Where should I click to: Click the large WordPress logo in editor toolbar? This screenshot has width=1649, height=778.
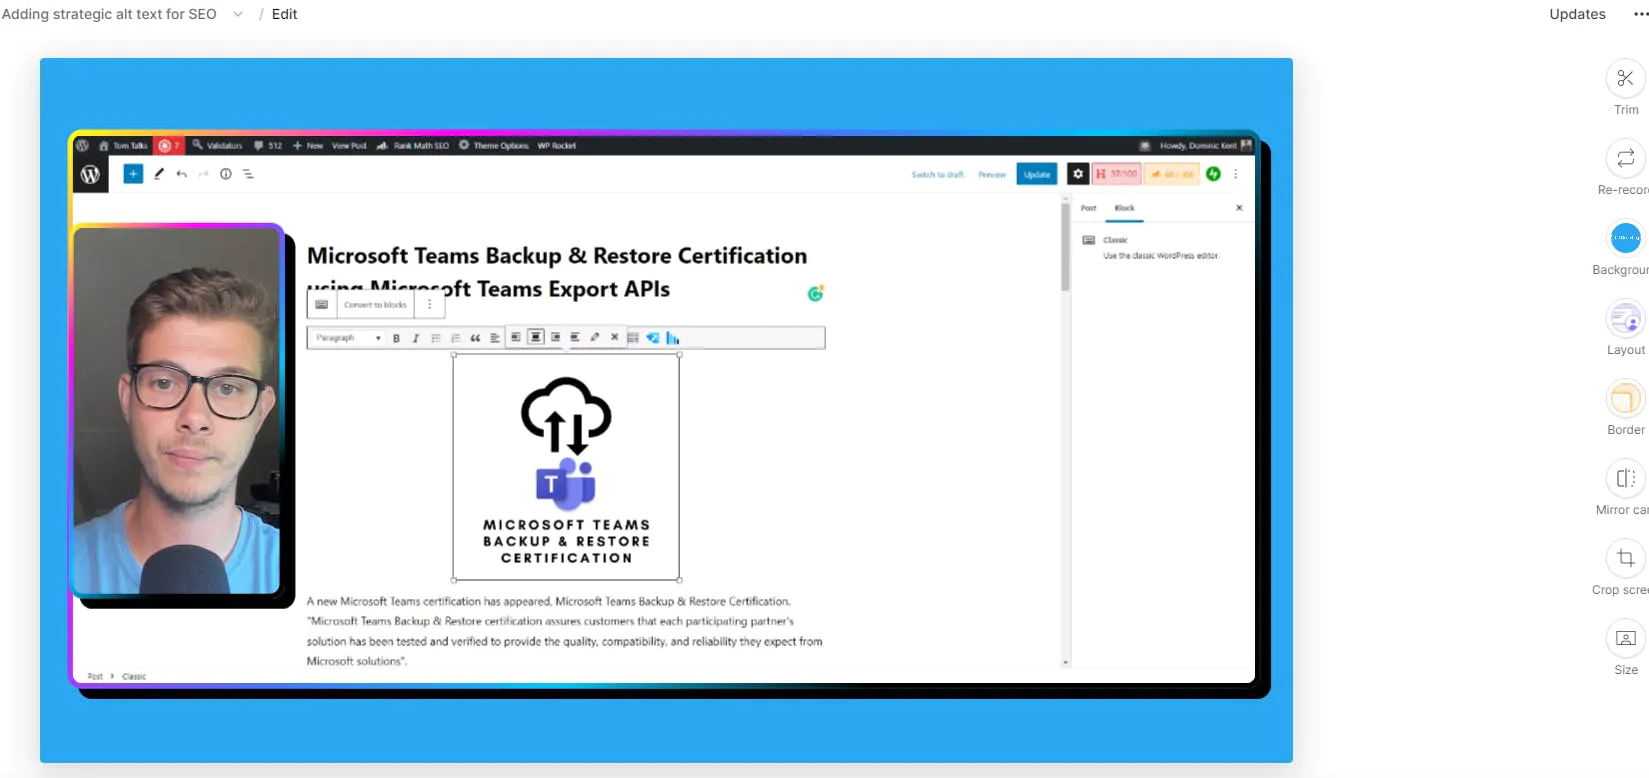(x=91, y=174)
